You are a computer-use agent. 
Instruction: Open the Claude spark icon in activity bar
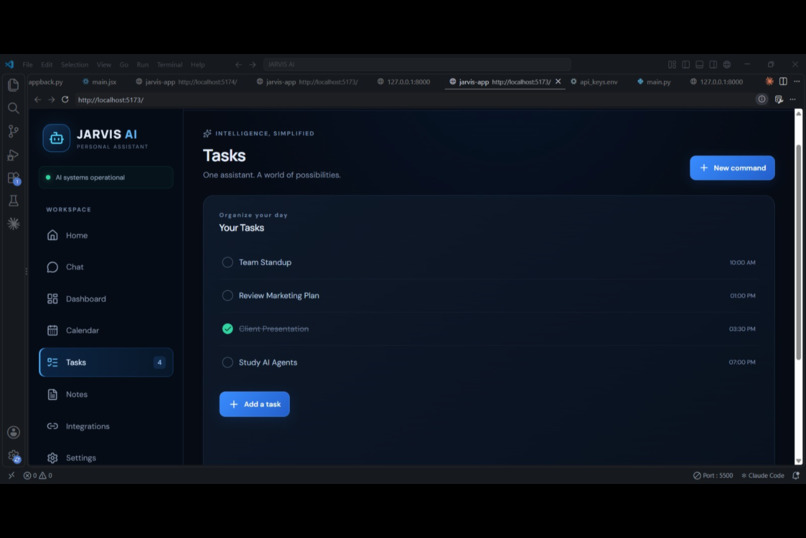tap(13, 224)
